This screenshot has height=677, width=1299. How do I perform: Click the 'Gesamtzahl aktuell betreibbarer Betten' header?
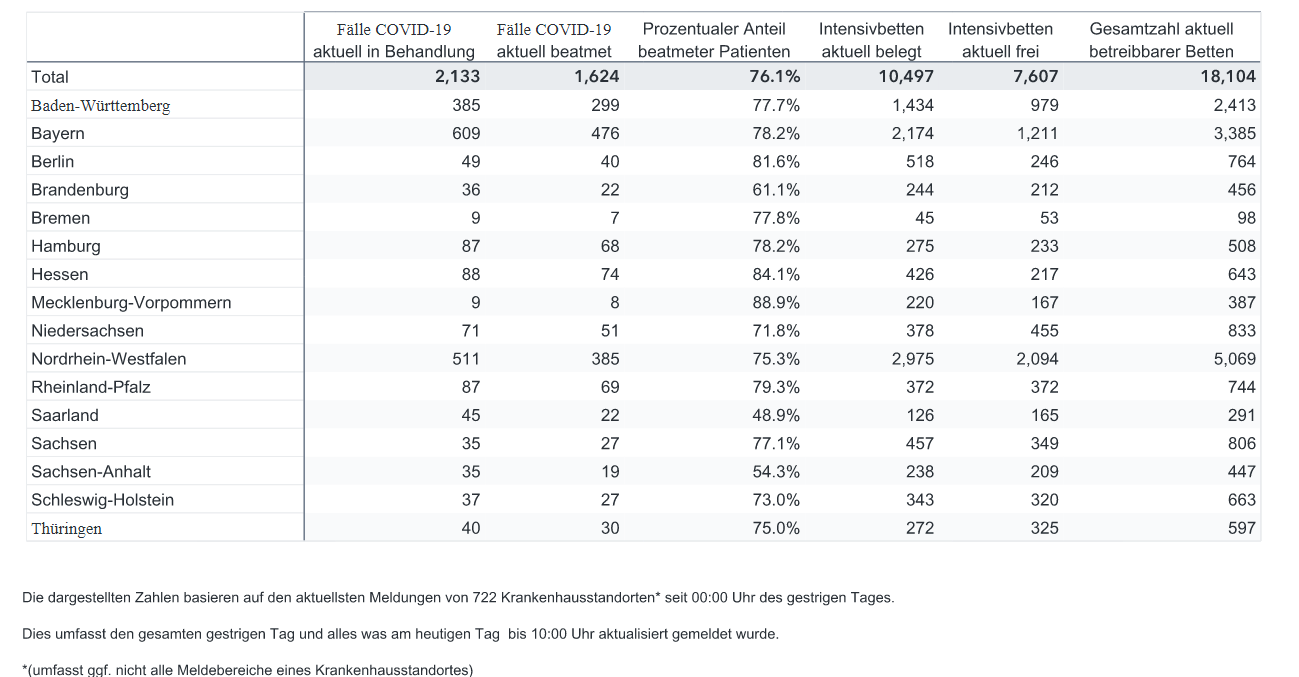[x=1161, y=40]
